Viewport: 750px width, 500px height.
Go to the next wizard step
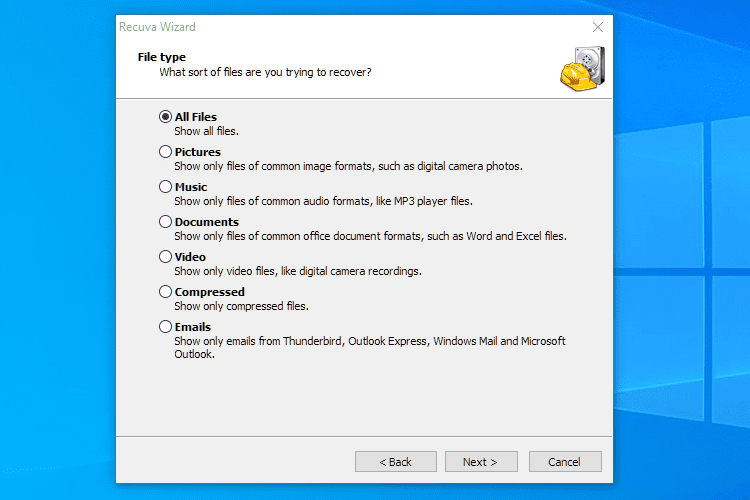tap(481, 462)
